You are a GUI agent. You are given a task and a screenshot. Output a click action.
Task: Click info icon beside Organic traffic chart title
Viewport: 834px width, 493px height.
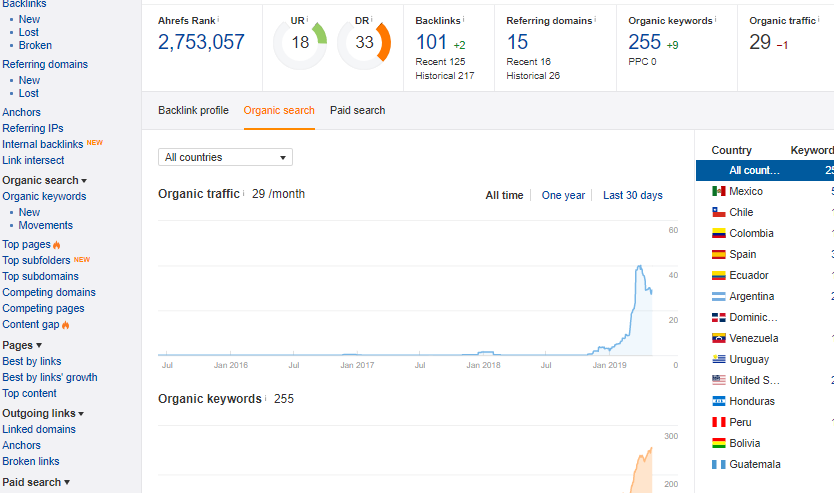tap(244, 193)
